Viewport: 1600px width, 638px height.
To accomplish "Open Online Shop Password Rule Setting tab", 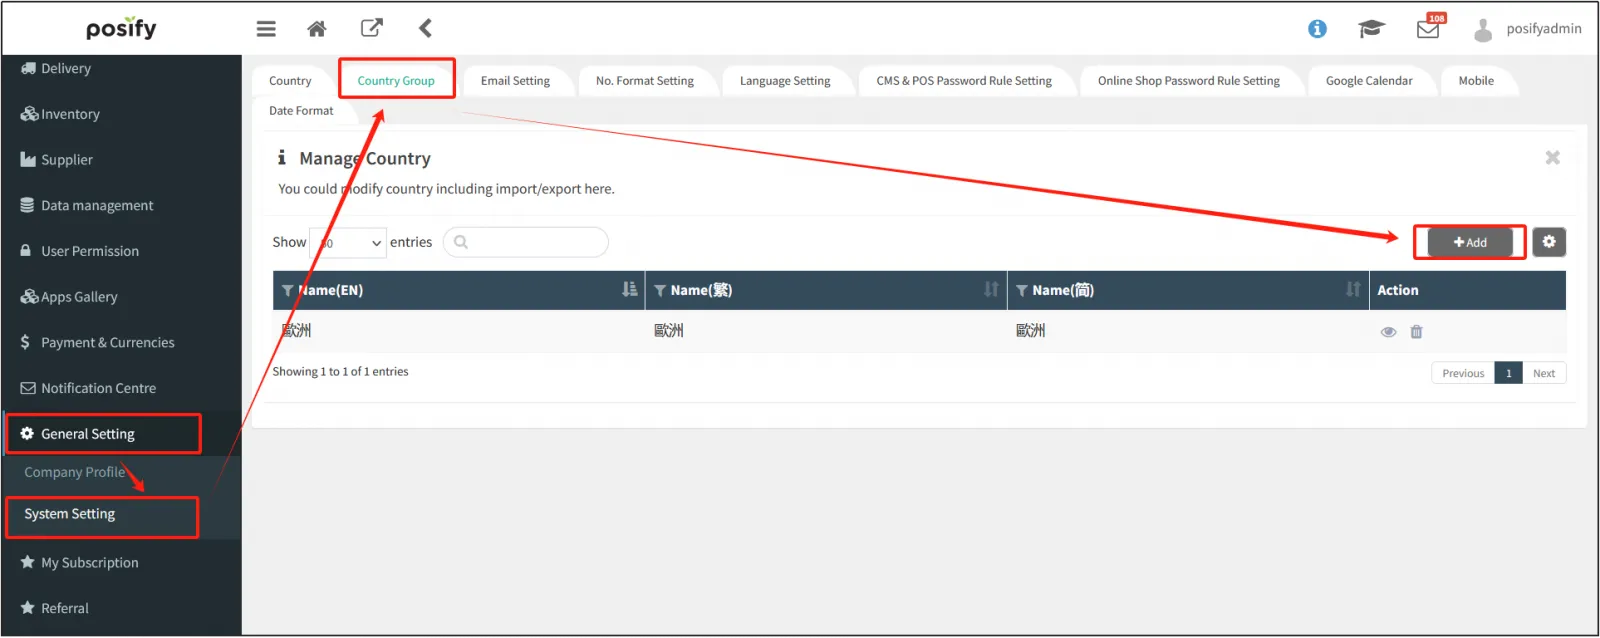I will coord(1189,81).
